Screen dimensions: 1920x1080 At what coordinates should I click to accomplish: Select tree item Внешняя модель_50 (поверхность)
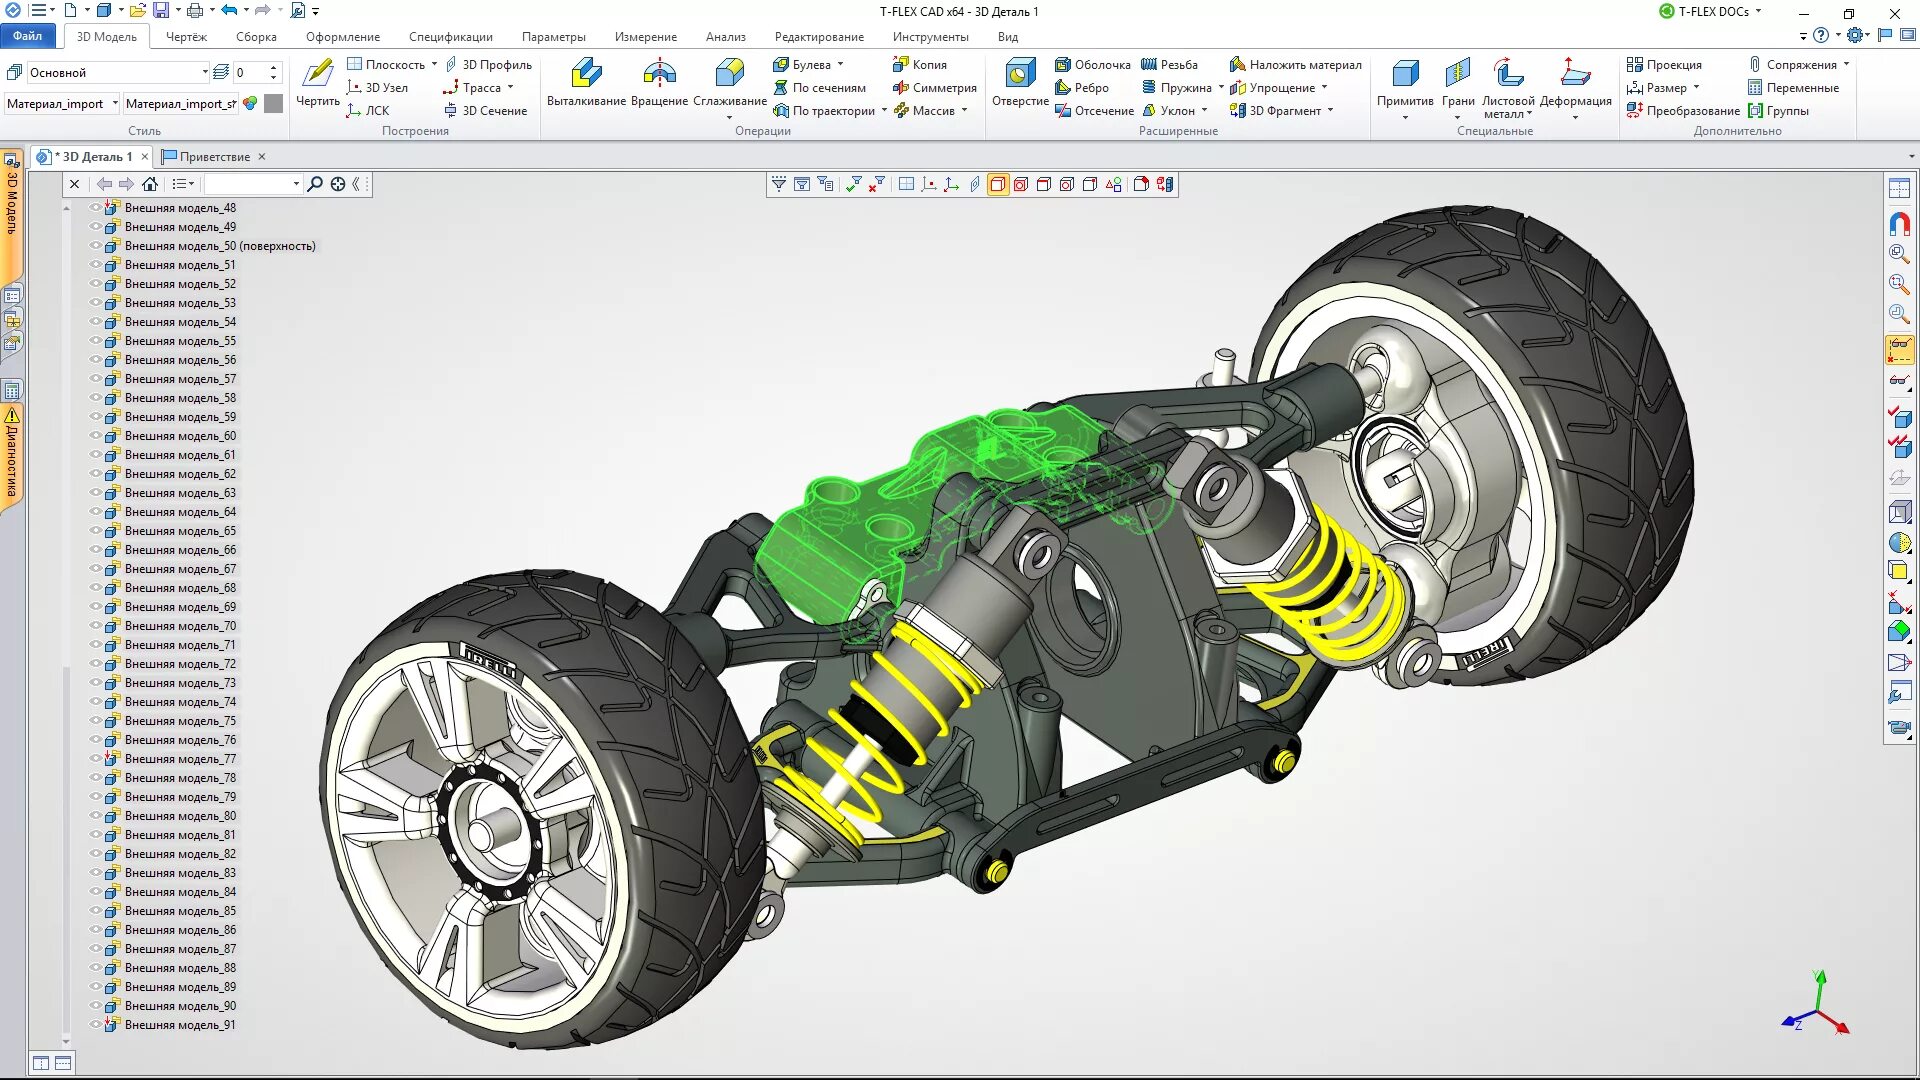(220, 245)
